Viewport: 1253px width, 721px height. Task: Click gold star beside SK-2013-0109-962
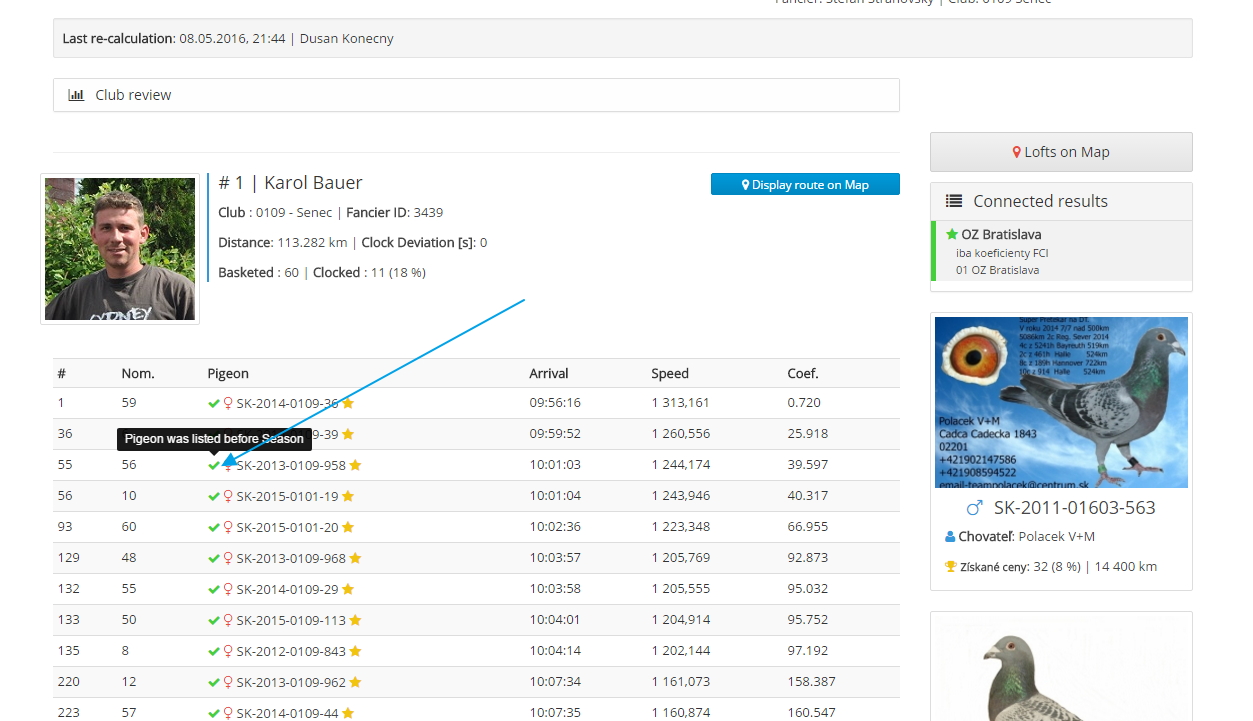[x=355, y=682]
